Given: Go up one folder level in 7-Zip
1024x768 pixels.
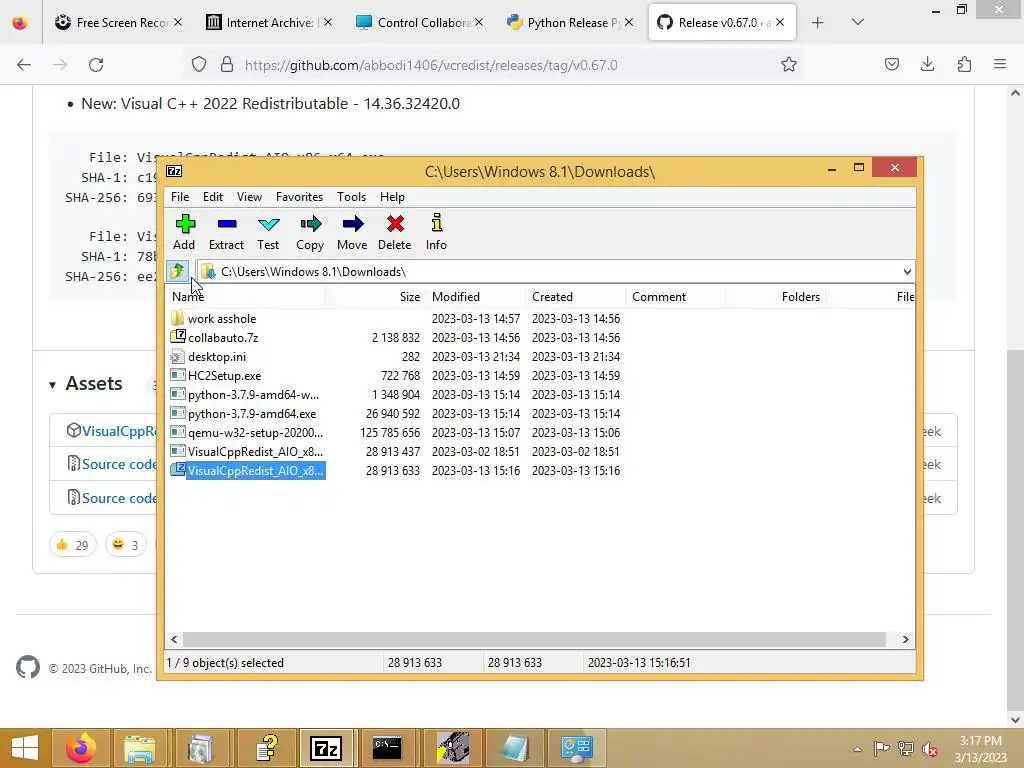Looking at the screenshot, I should [177, 271].
